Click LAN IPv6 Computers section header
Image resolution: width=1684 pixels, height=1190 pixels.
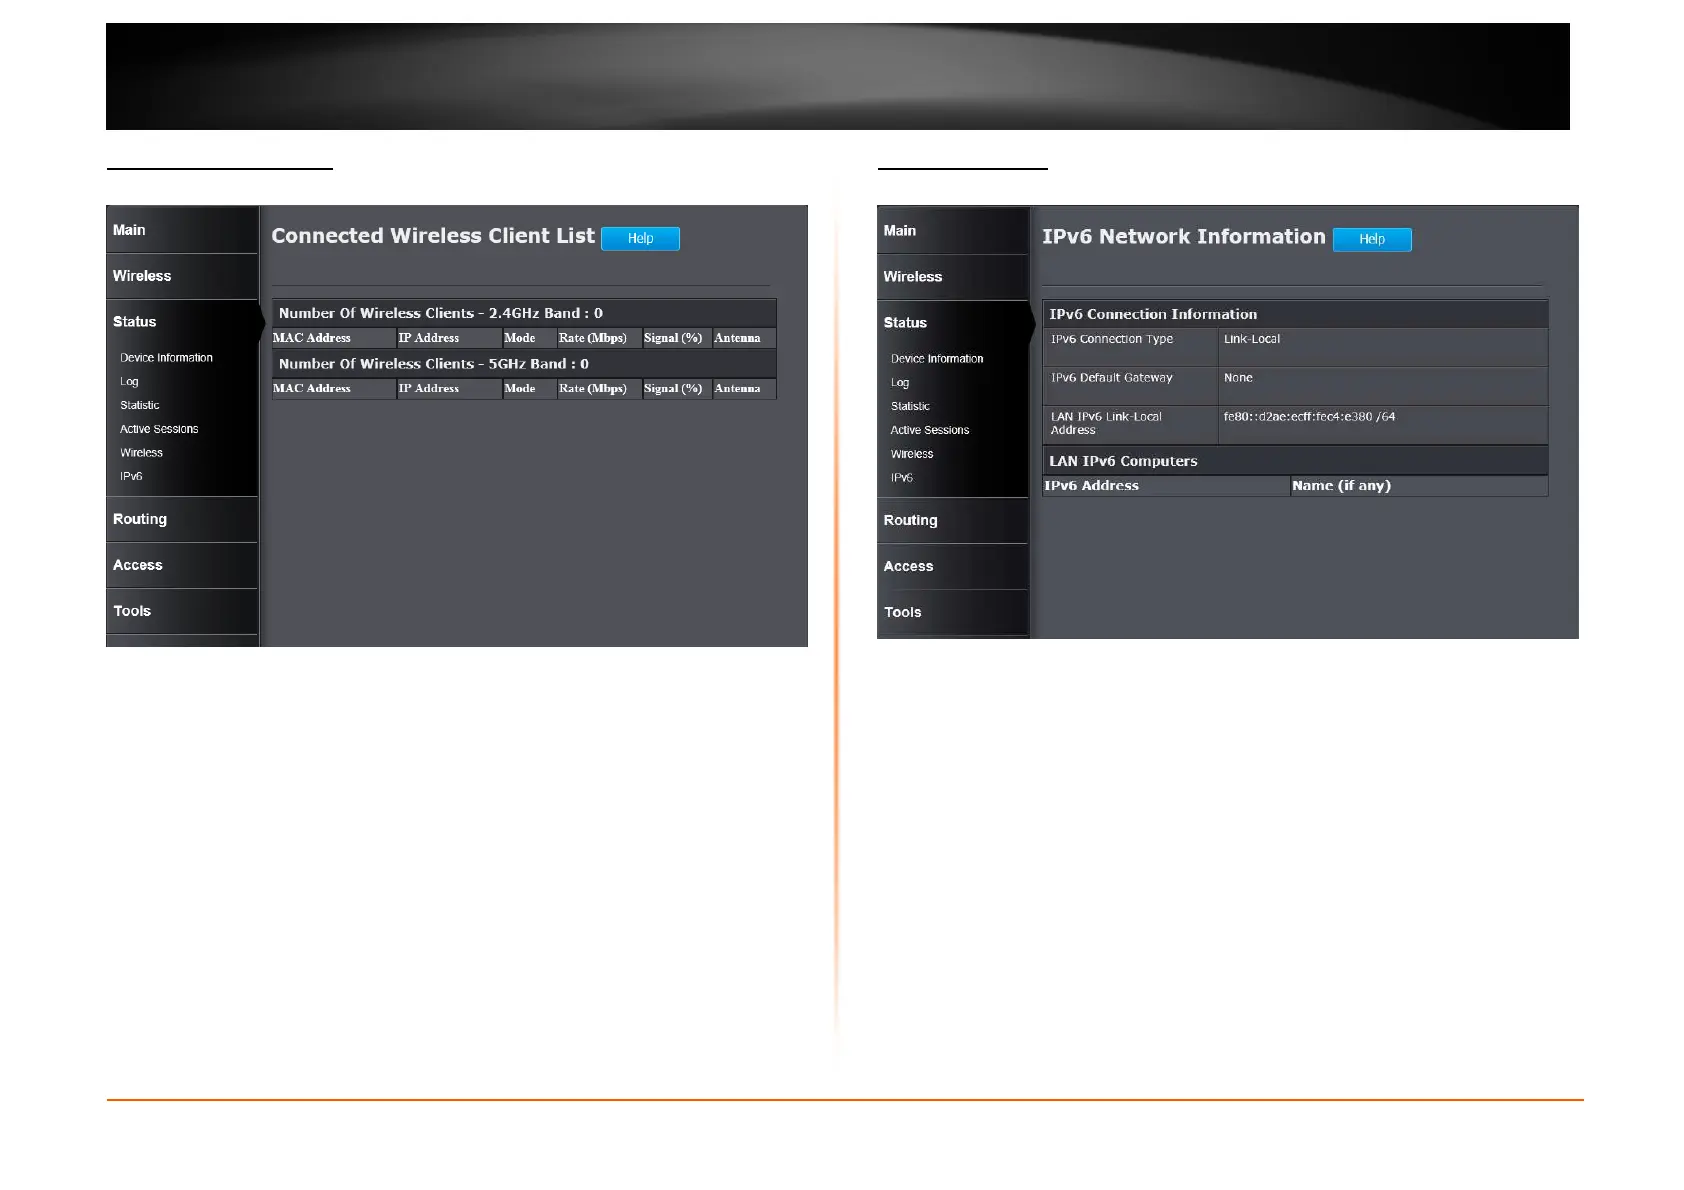coord(1295,461)
